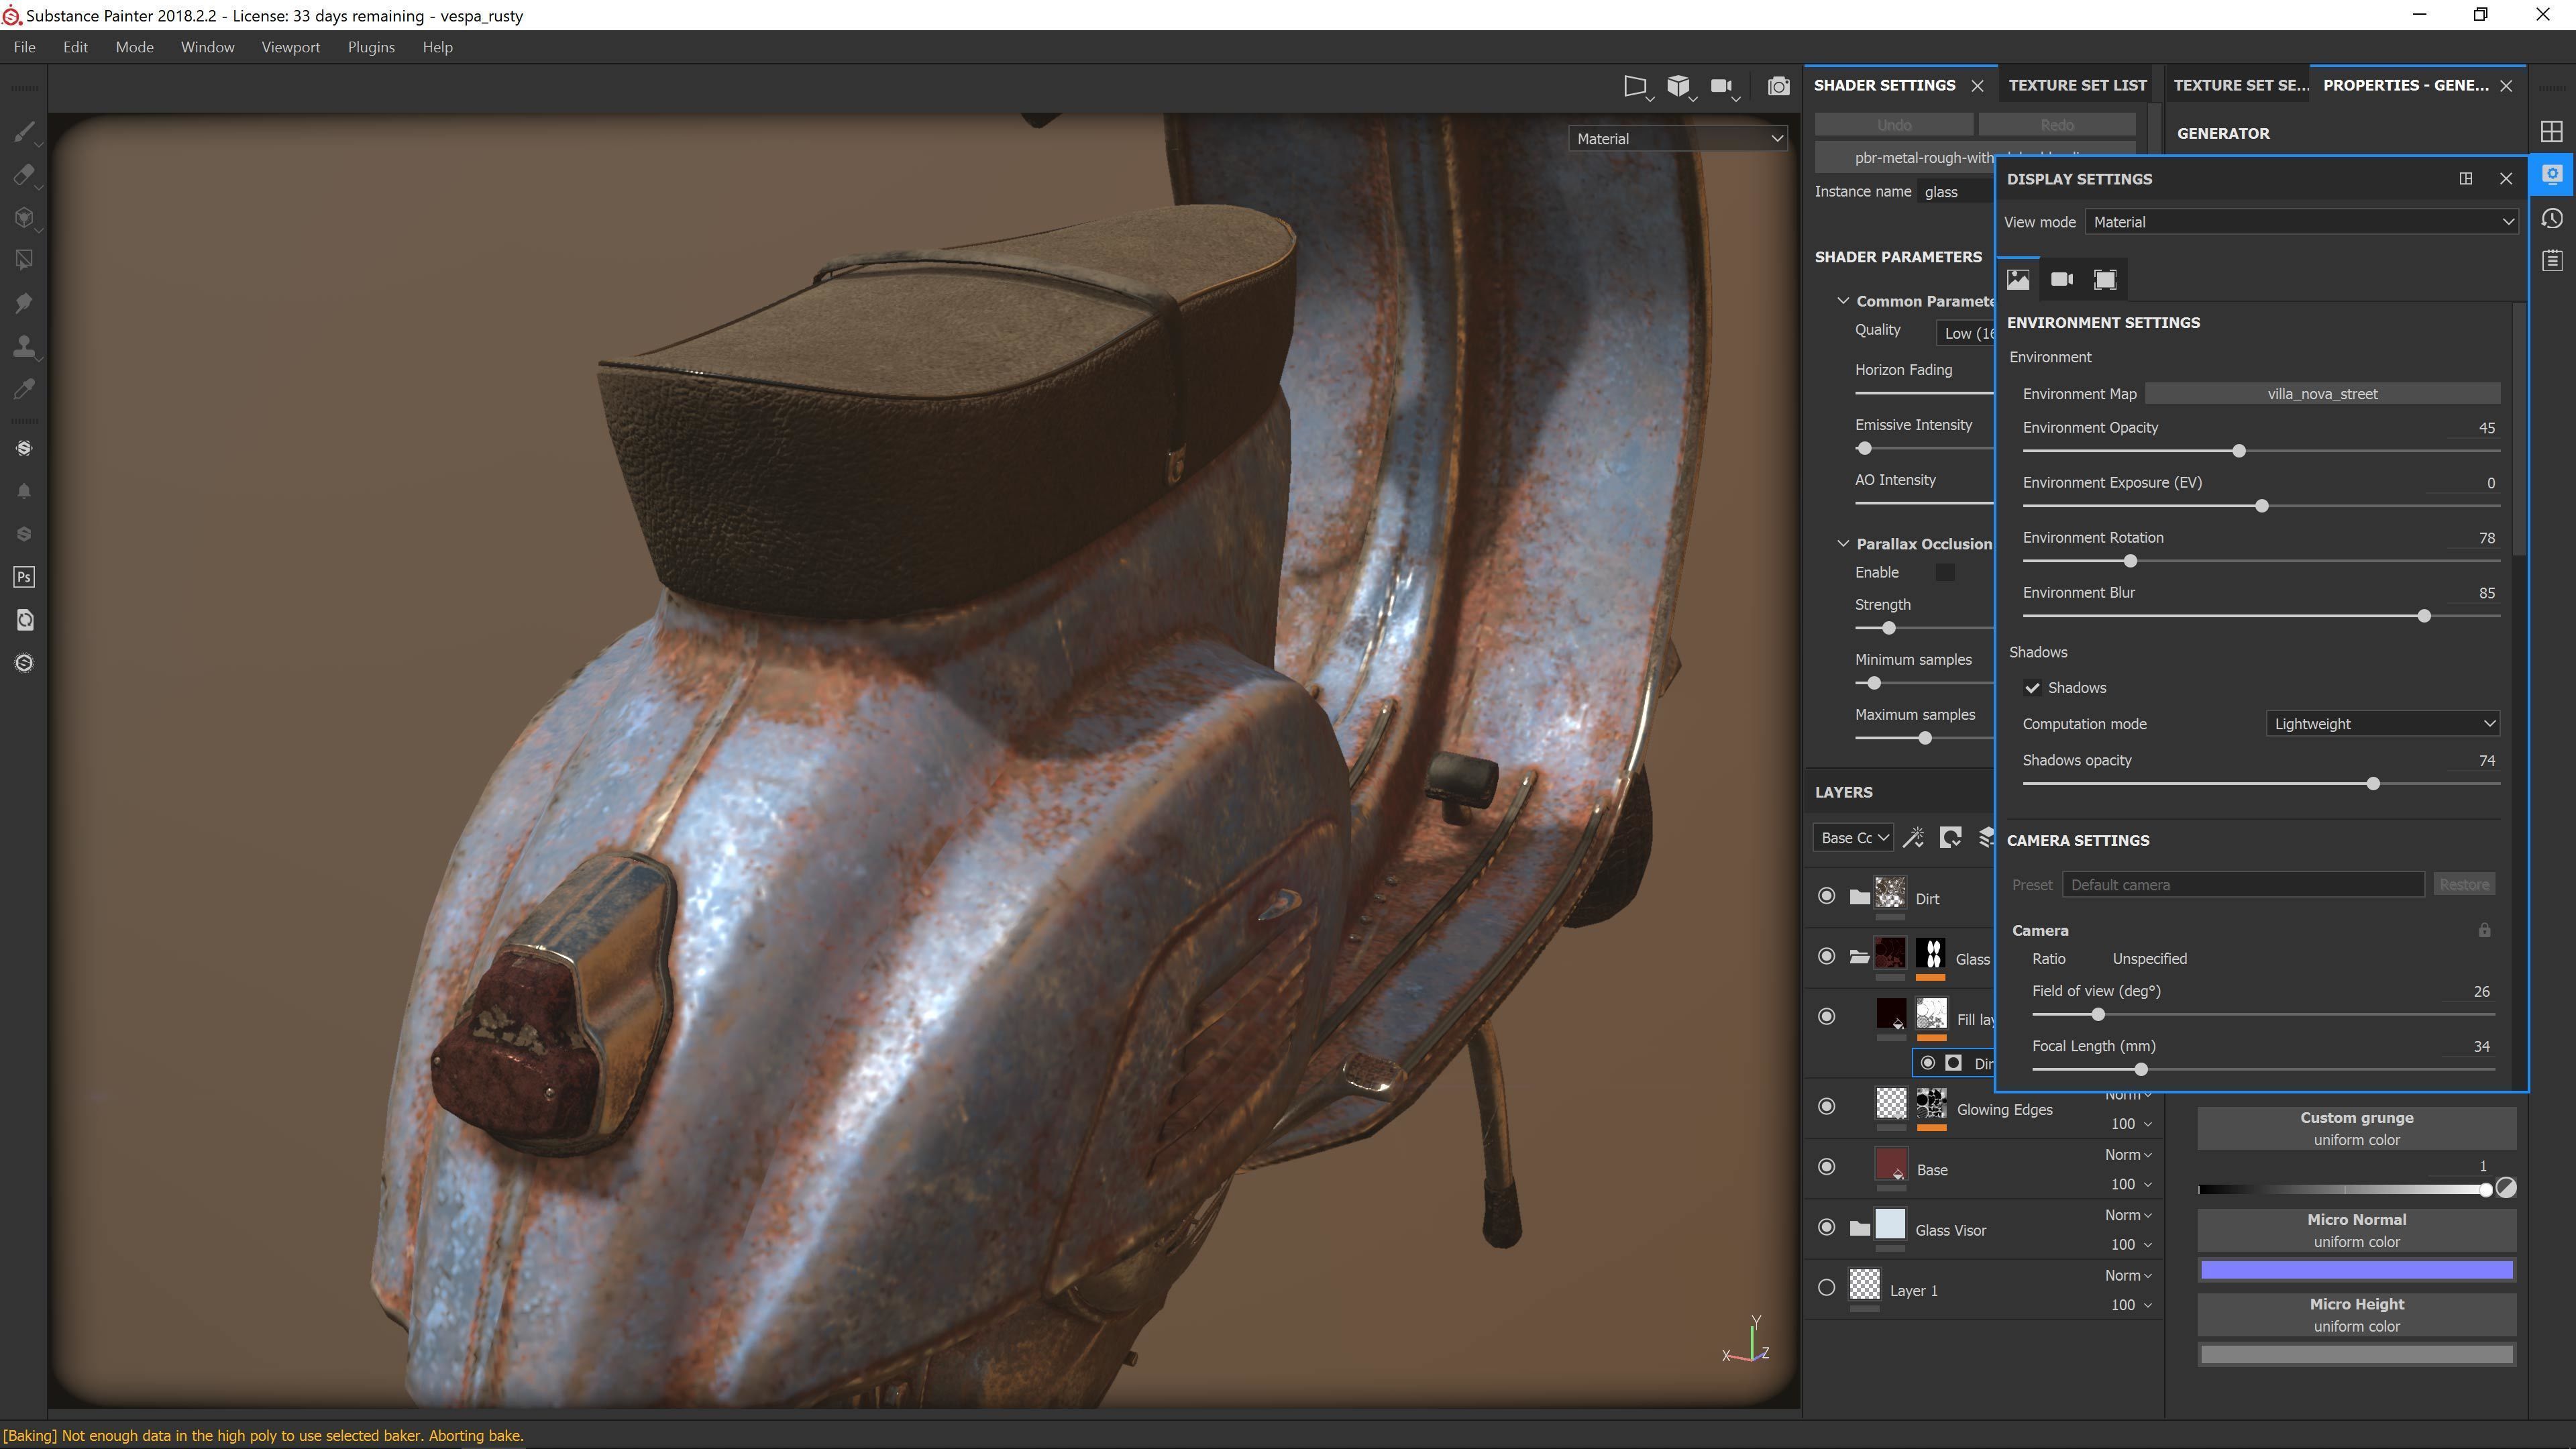The image size is (2576, 1449).
Task: Click the Custom grunge uniform color button
Action: point(2356,1129)
